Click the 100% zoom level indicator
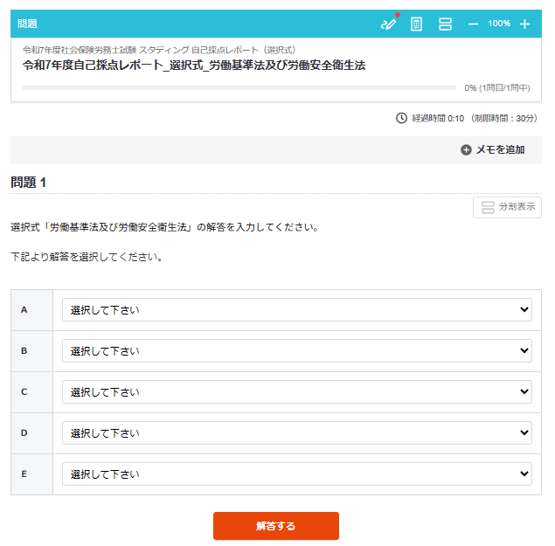The width and height of the screenshot is (555, 546). point(499,24)
